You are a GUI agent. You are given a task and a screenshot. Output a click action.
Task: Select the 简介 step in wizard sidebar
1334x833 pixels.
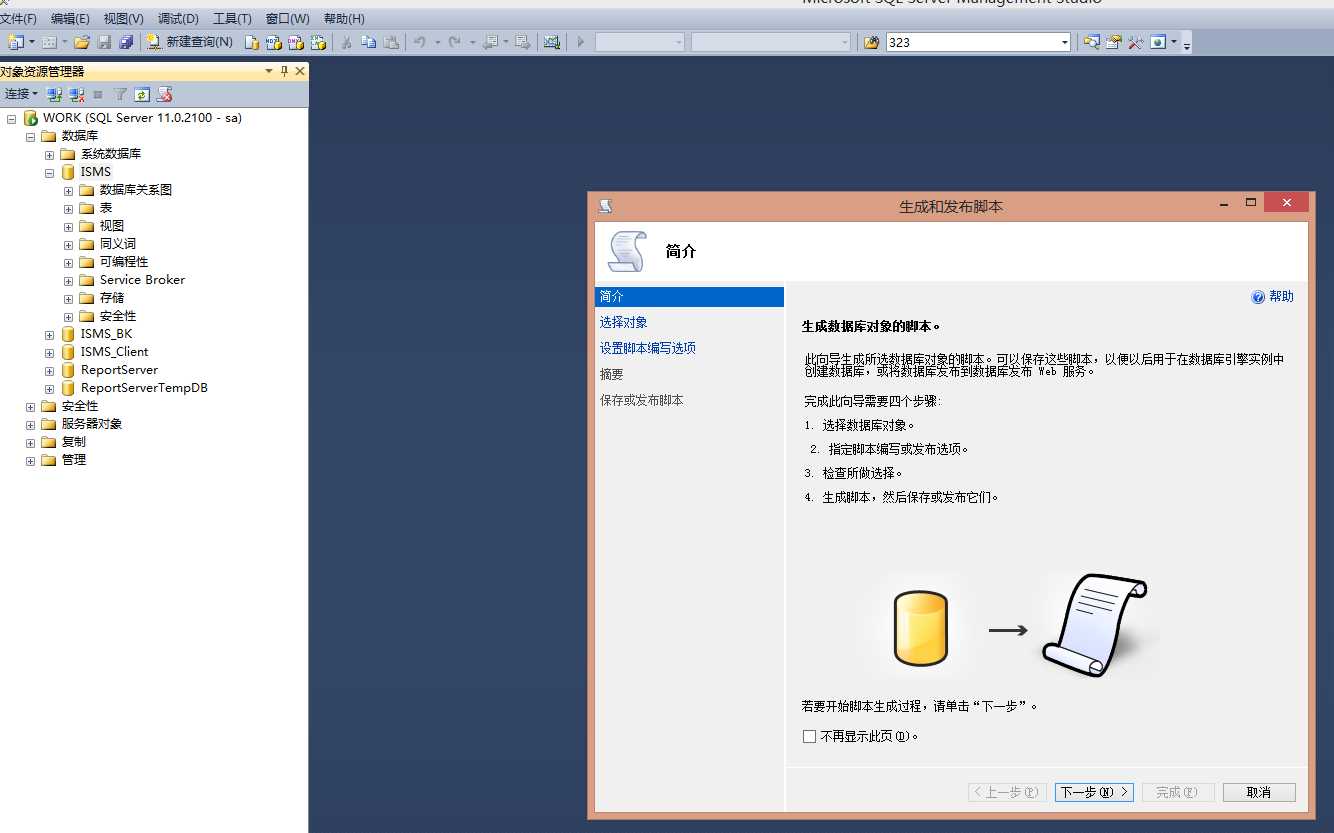coord(689,297)
